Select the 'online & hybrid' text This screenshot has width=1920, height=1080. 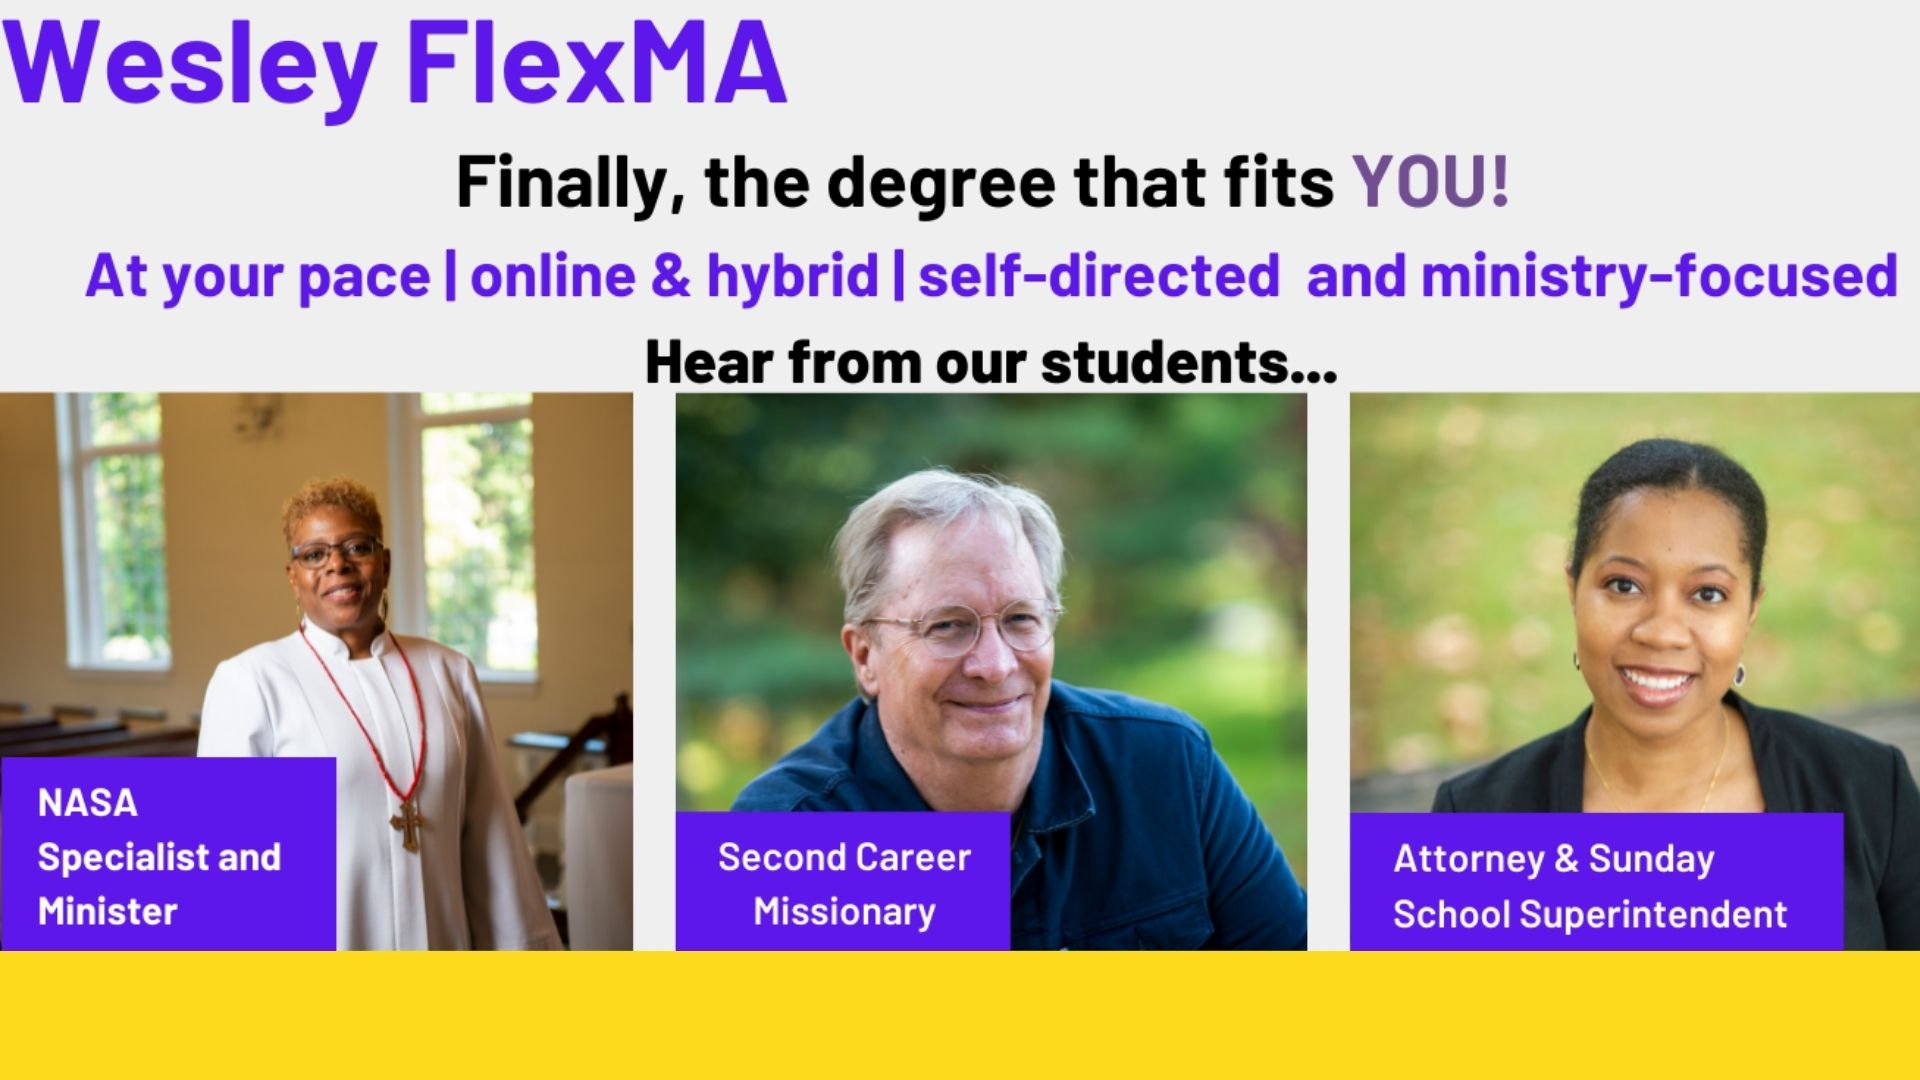(674, 275)
